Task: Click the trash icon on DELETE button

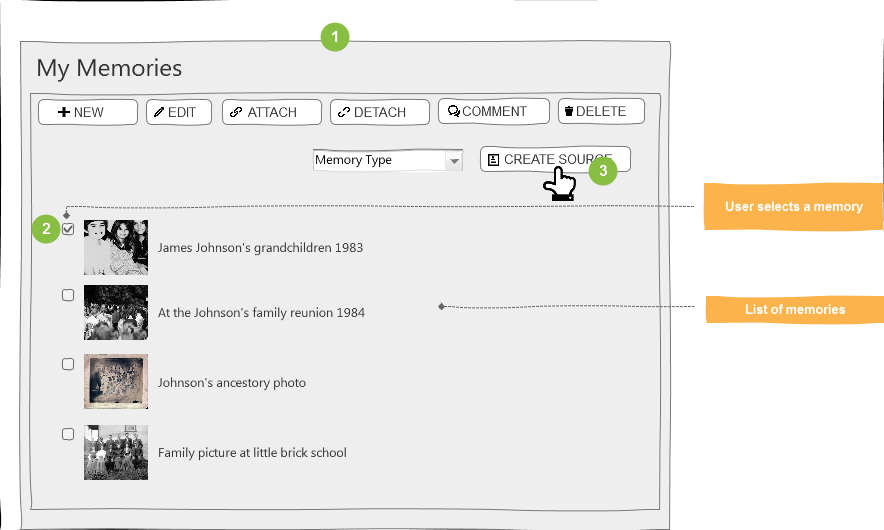Action: 569,111
